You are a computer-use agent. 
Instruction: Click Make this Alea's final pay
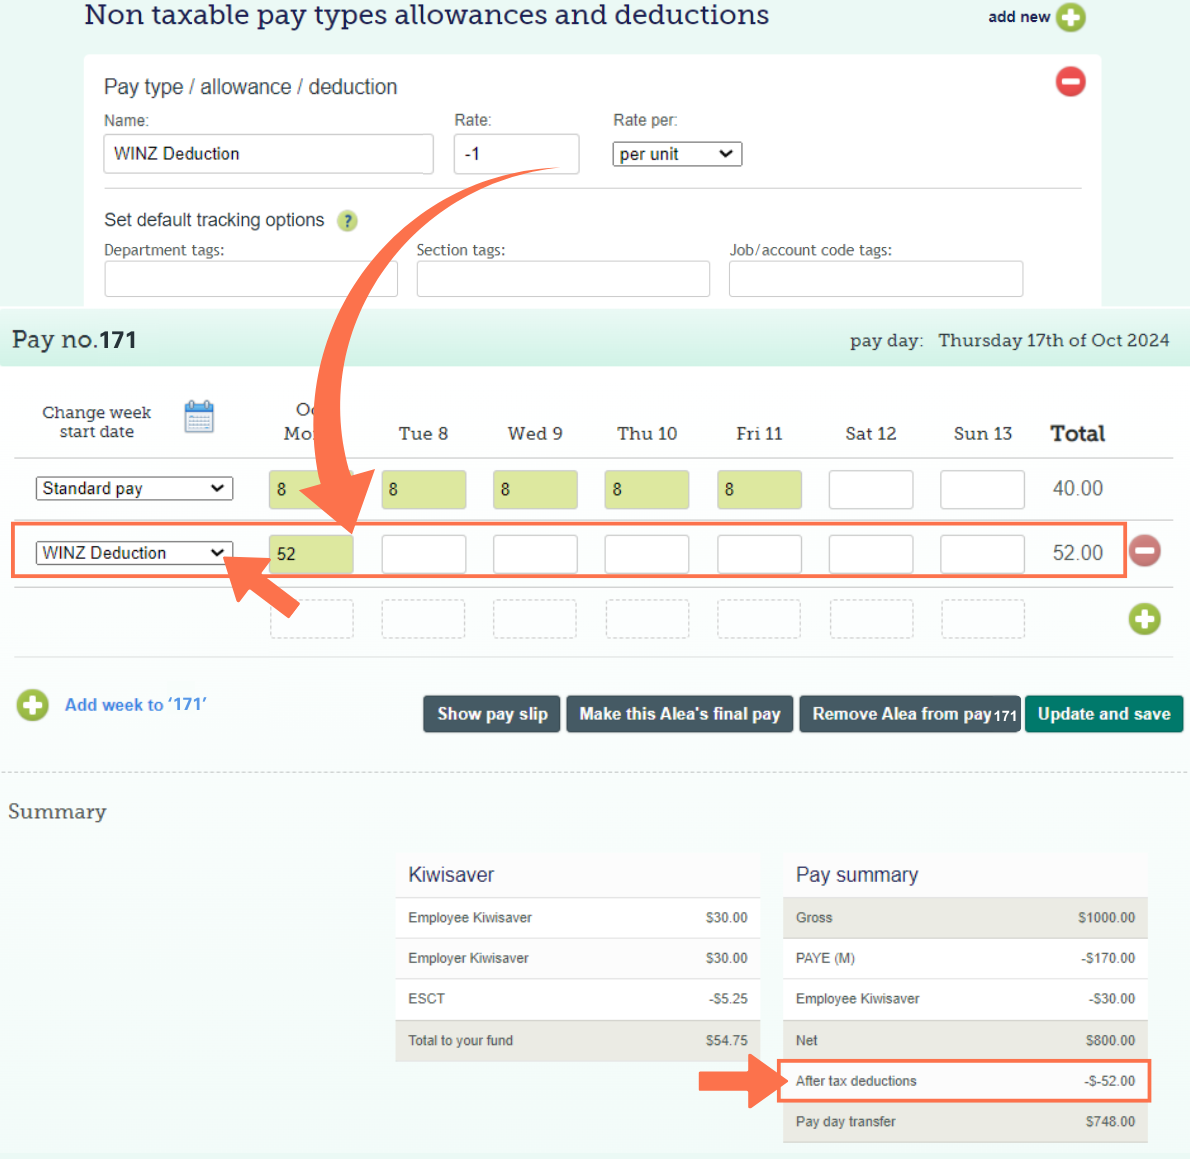pyautogui.click(x=679, y=714)
